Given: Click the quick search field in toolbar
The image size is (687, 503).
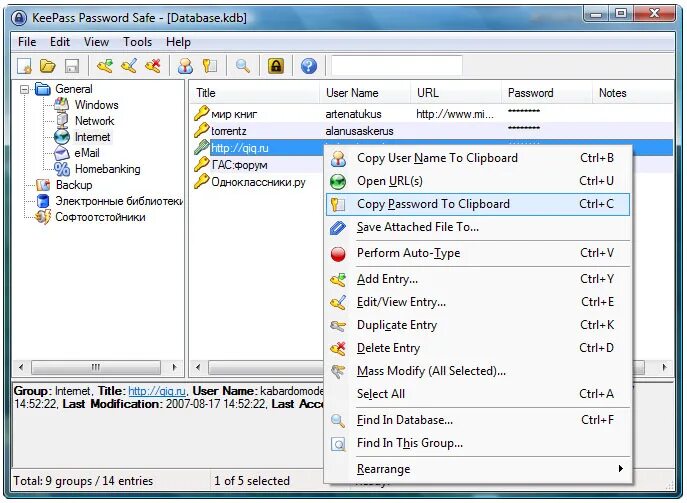Looking at the screenshot, I should 397,66.
